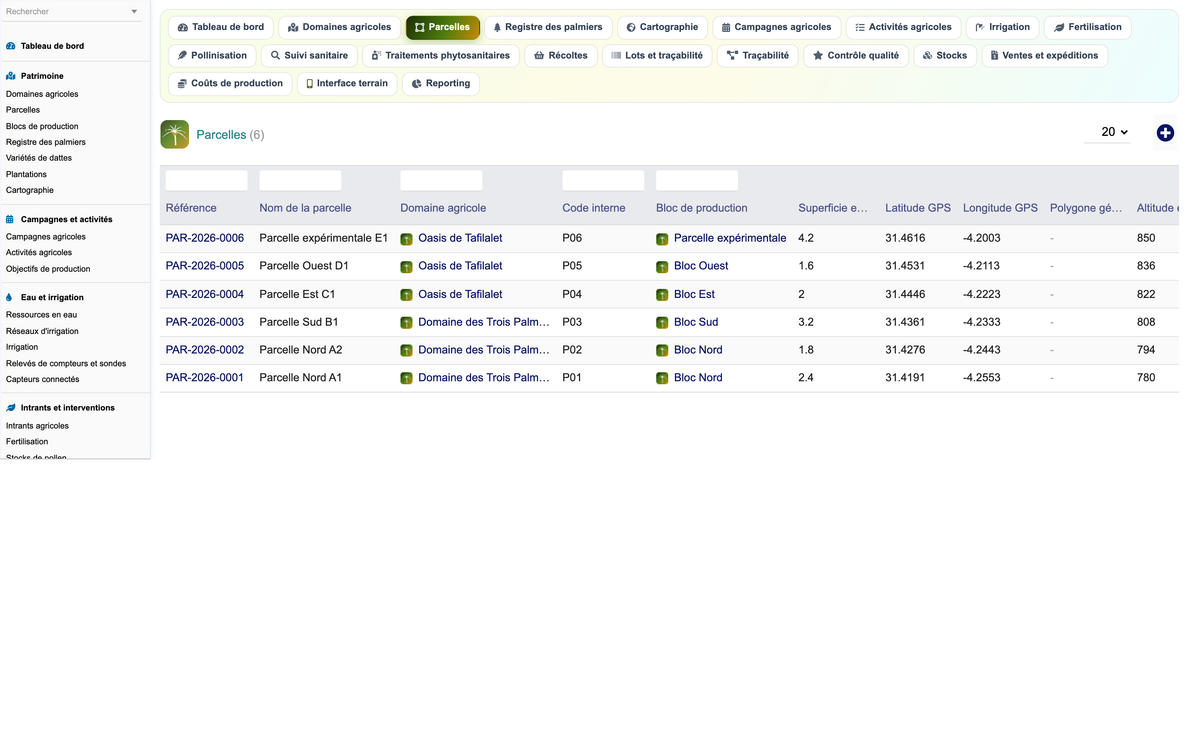The height and width of the screenshot is (743, 1200).
Task: Open record PAR-2026-0002
Action: 205,350
